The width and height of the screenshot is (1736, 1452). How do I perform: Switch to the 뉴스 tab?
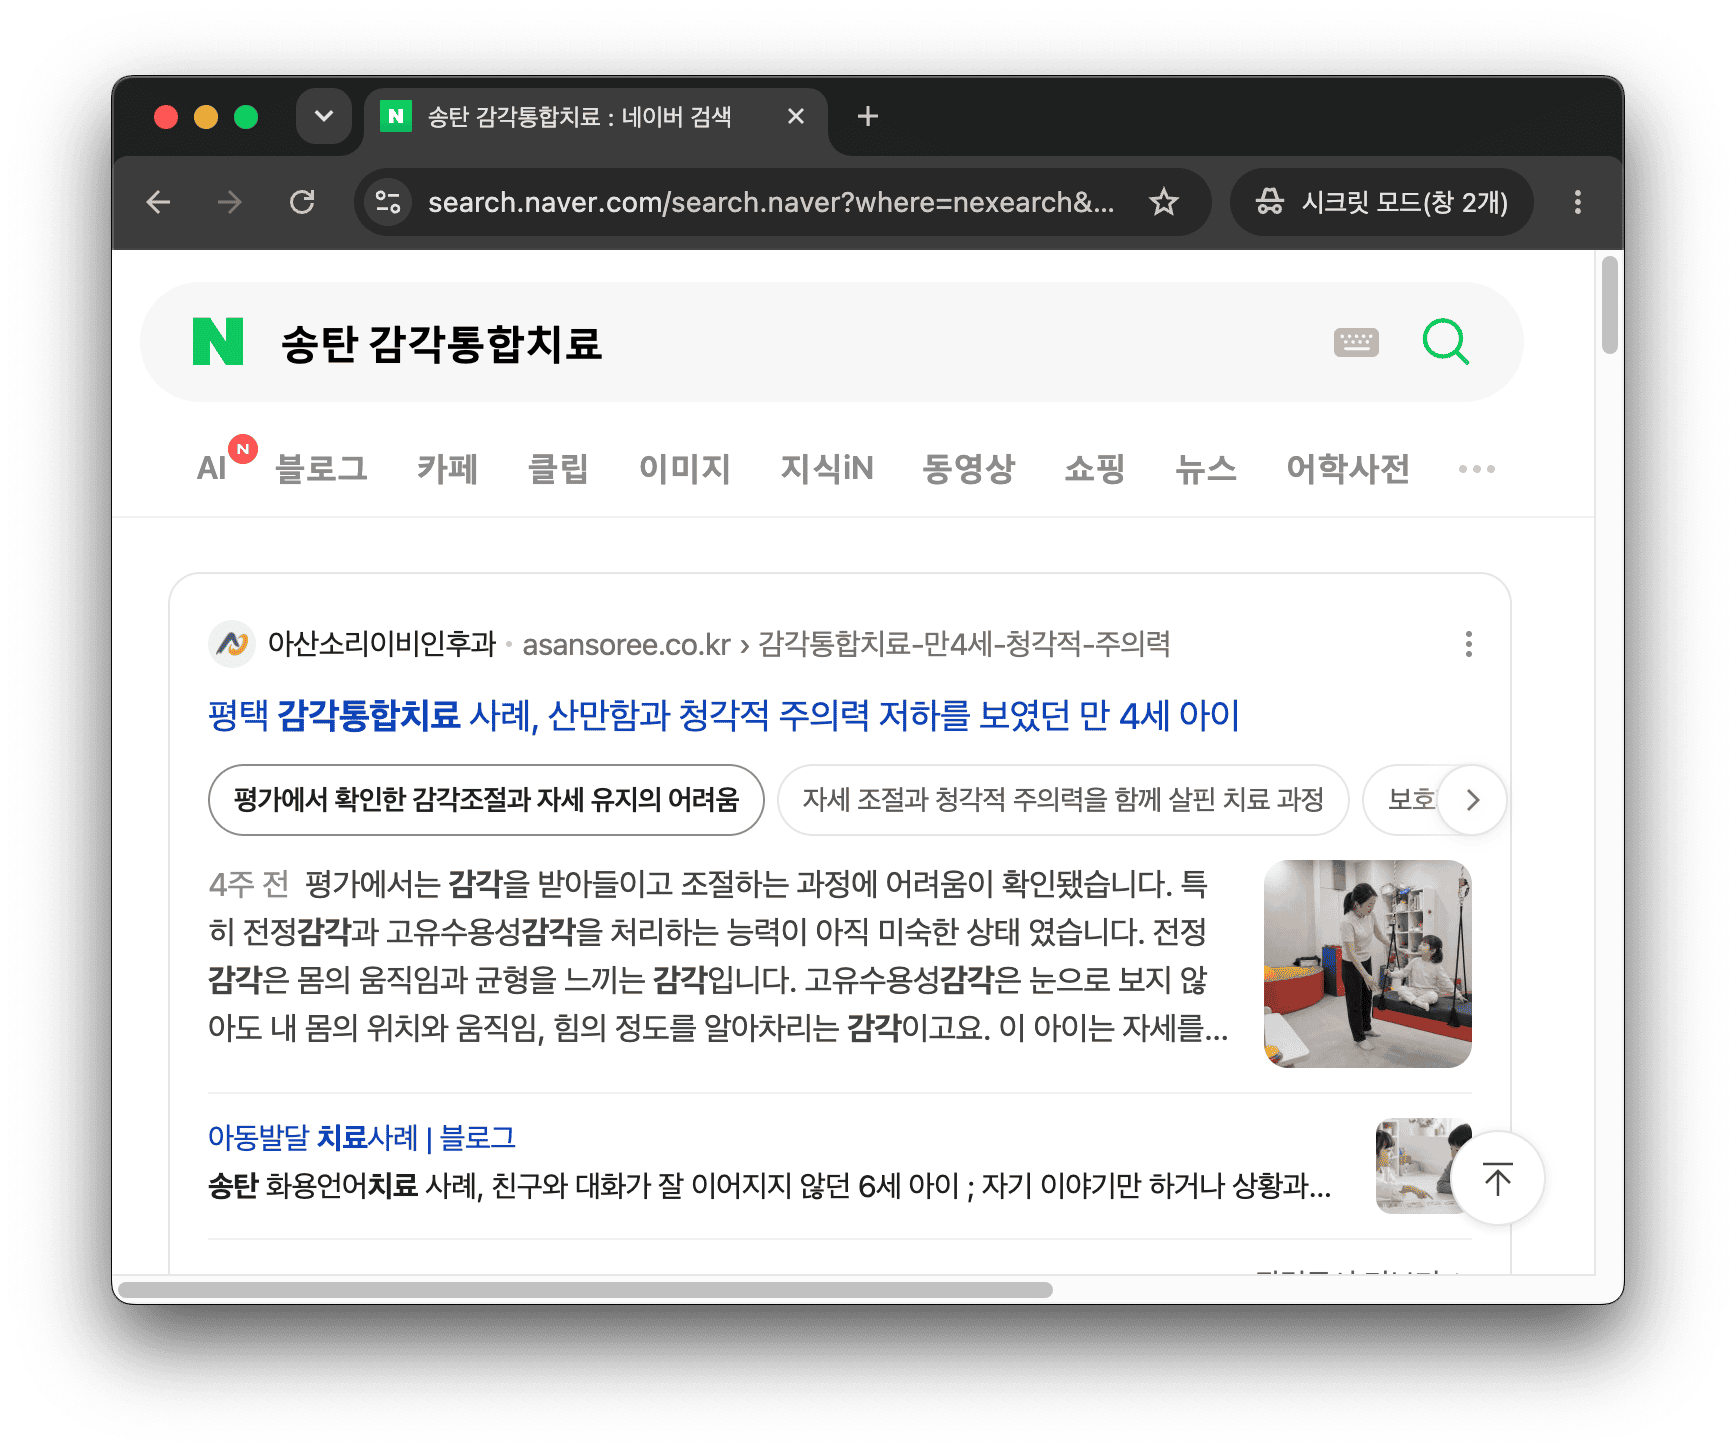pos(1205,468)
